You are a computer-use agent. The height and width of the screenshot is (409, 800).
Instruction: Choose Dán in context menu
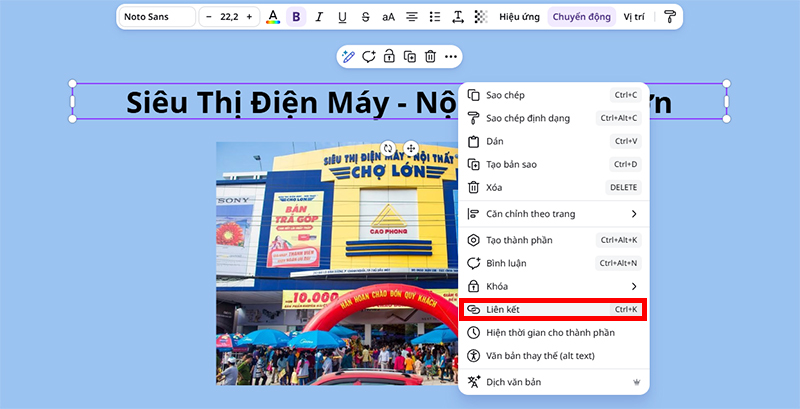[554, 141]
